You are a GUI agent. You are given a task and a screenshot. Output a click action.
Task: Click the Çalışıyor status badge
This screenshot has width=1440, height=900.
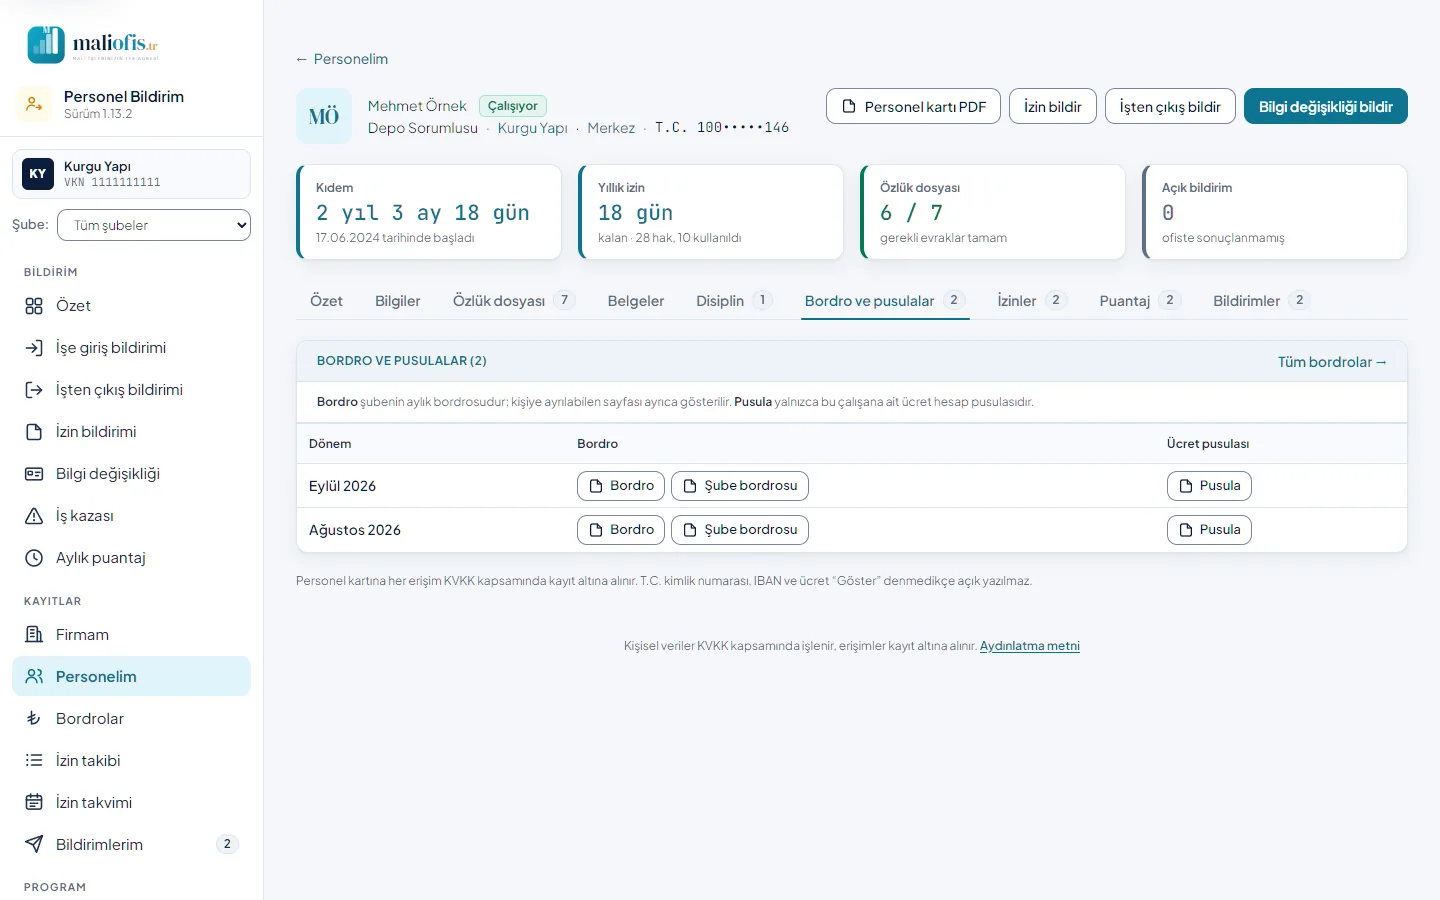click(513, 106)
